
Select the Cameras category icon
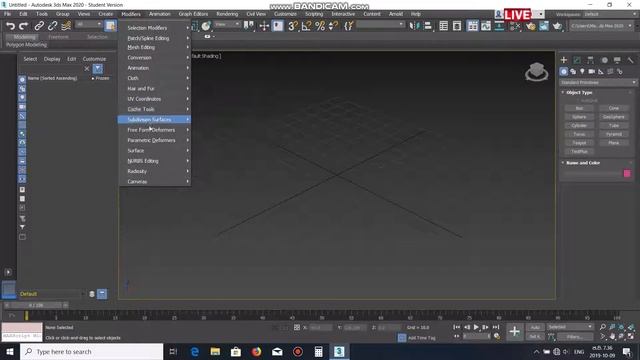591,71
